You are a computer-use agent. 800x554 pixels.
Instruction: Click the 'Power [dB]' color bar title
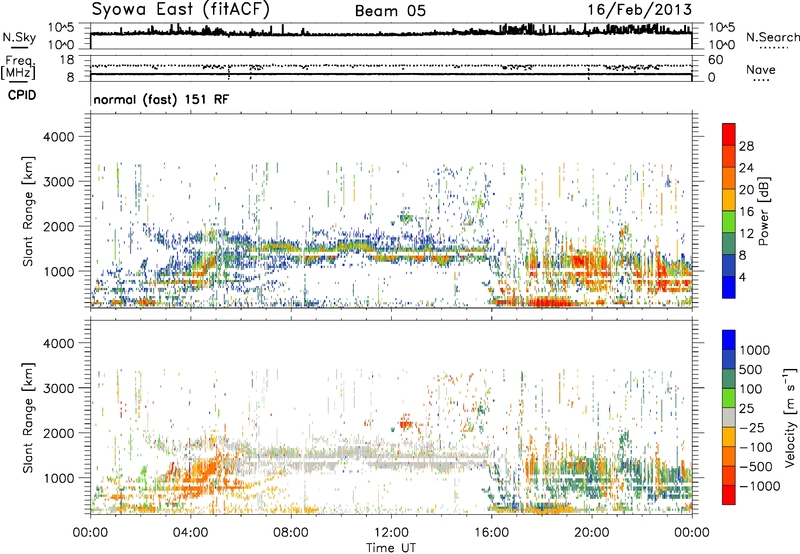(x=763, y=211)
